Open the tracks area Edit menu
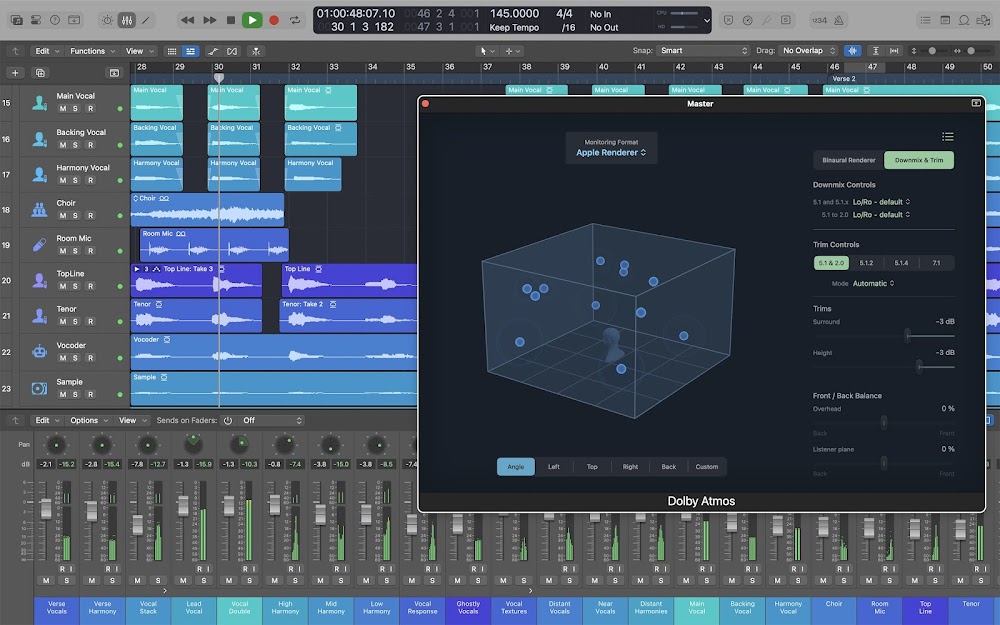This screenshot has width=1000, height=625. [47, 51]
